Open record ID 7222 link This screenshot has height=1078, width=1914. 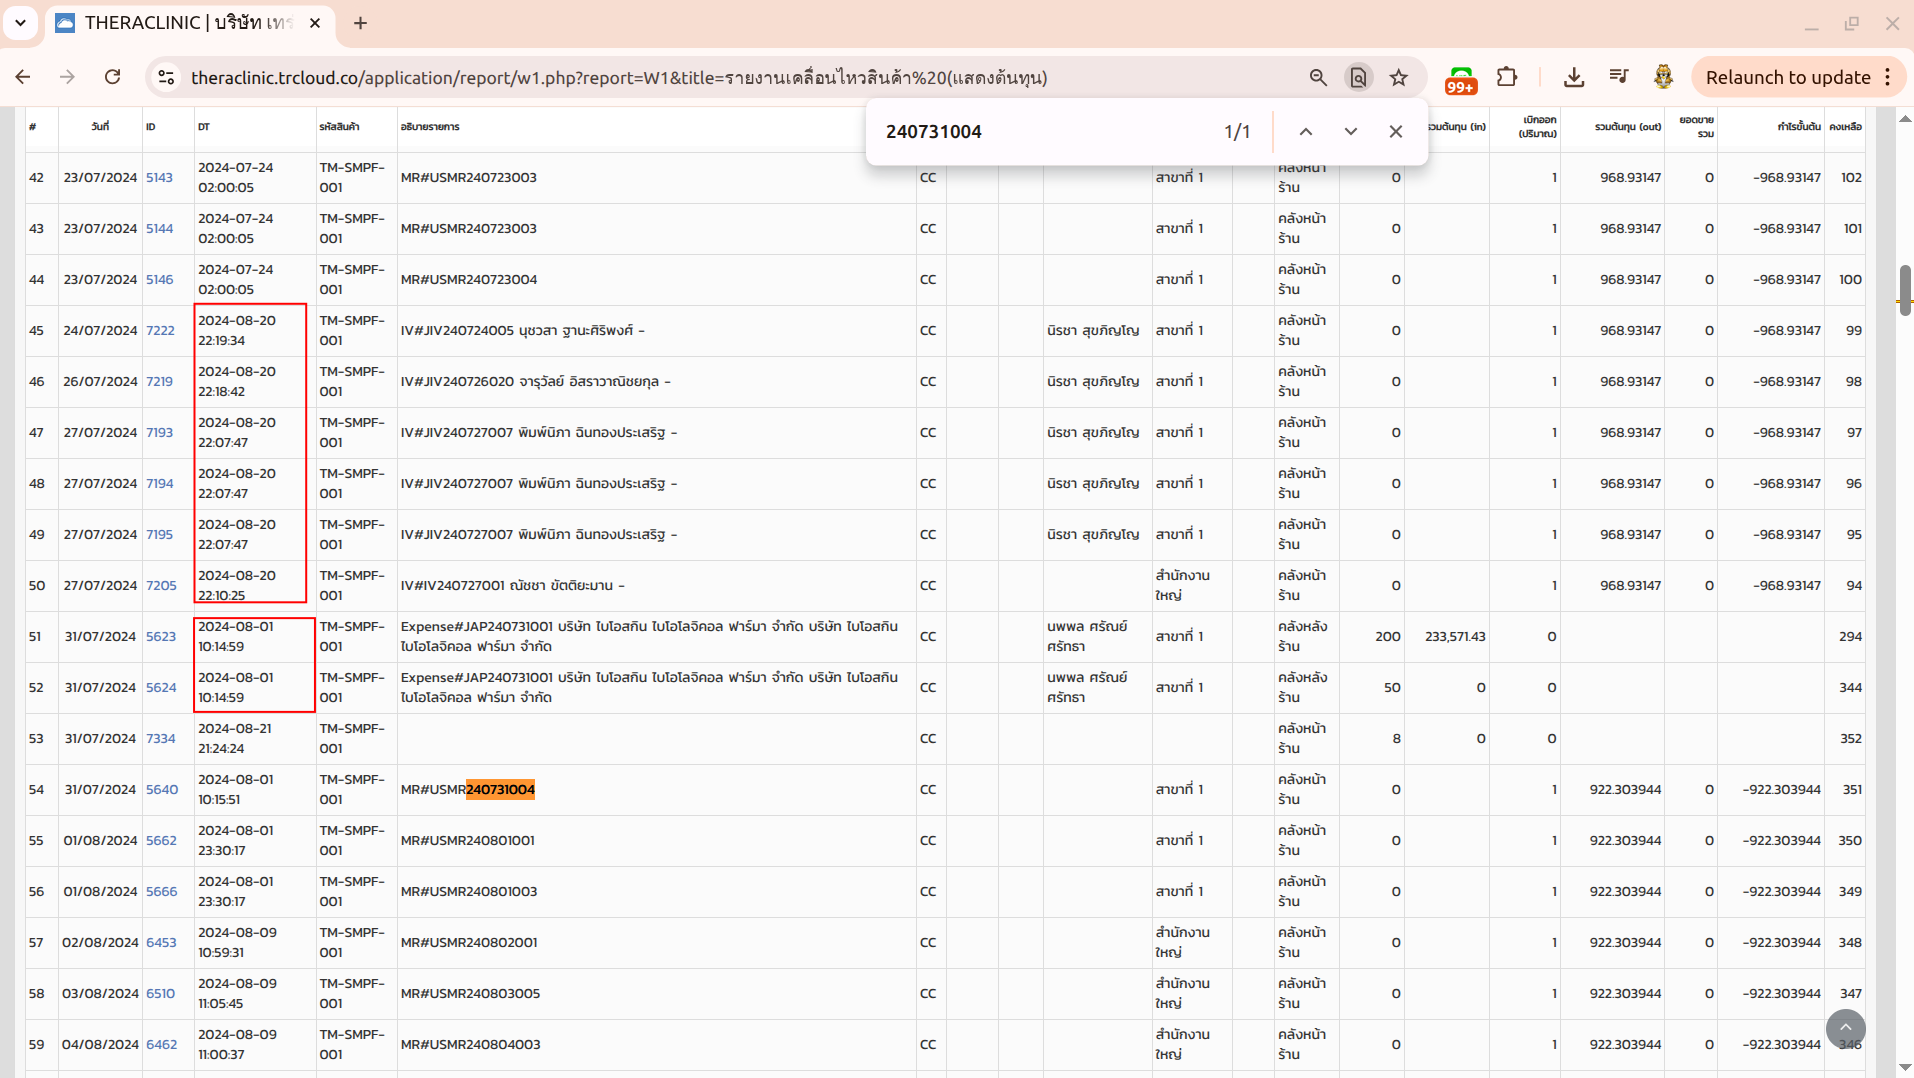(x=160, y=330)
